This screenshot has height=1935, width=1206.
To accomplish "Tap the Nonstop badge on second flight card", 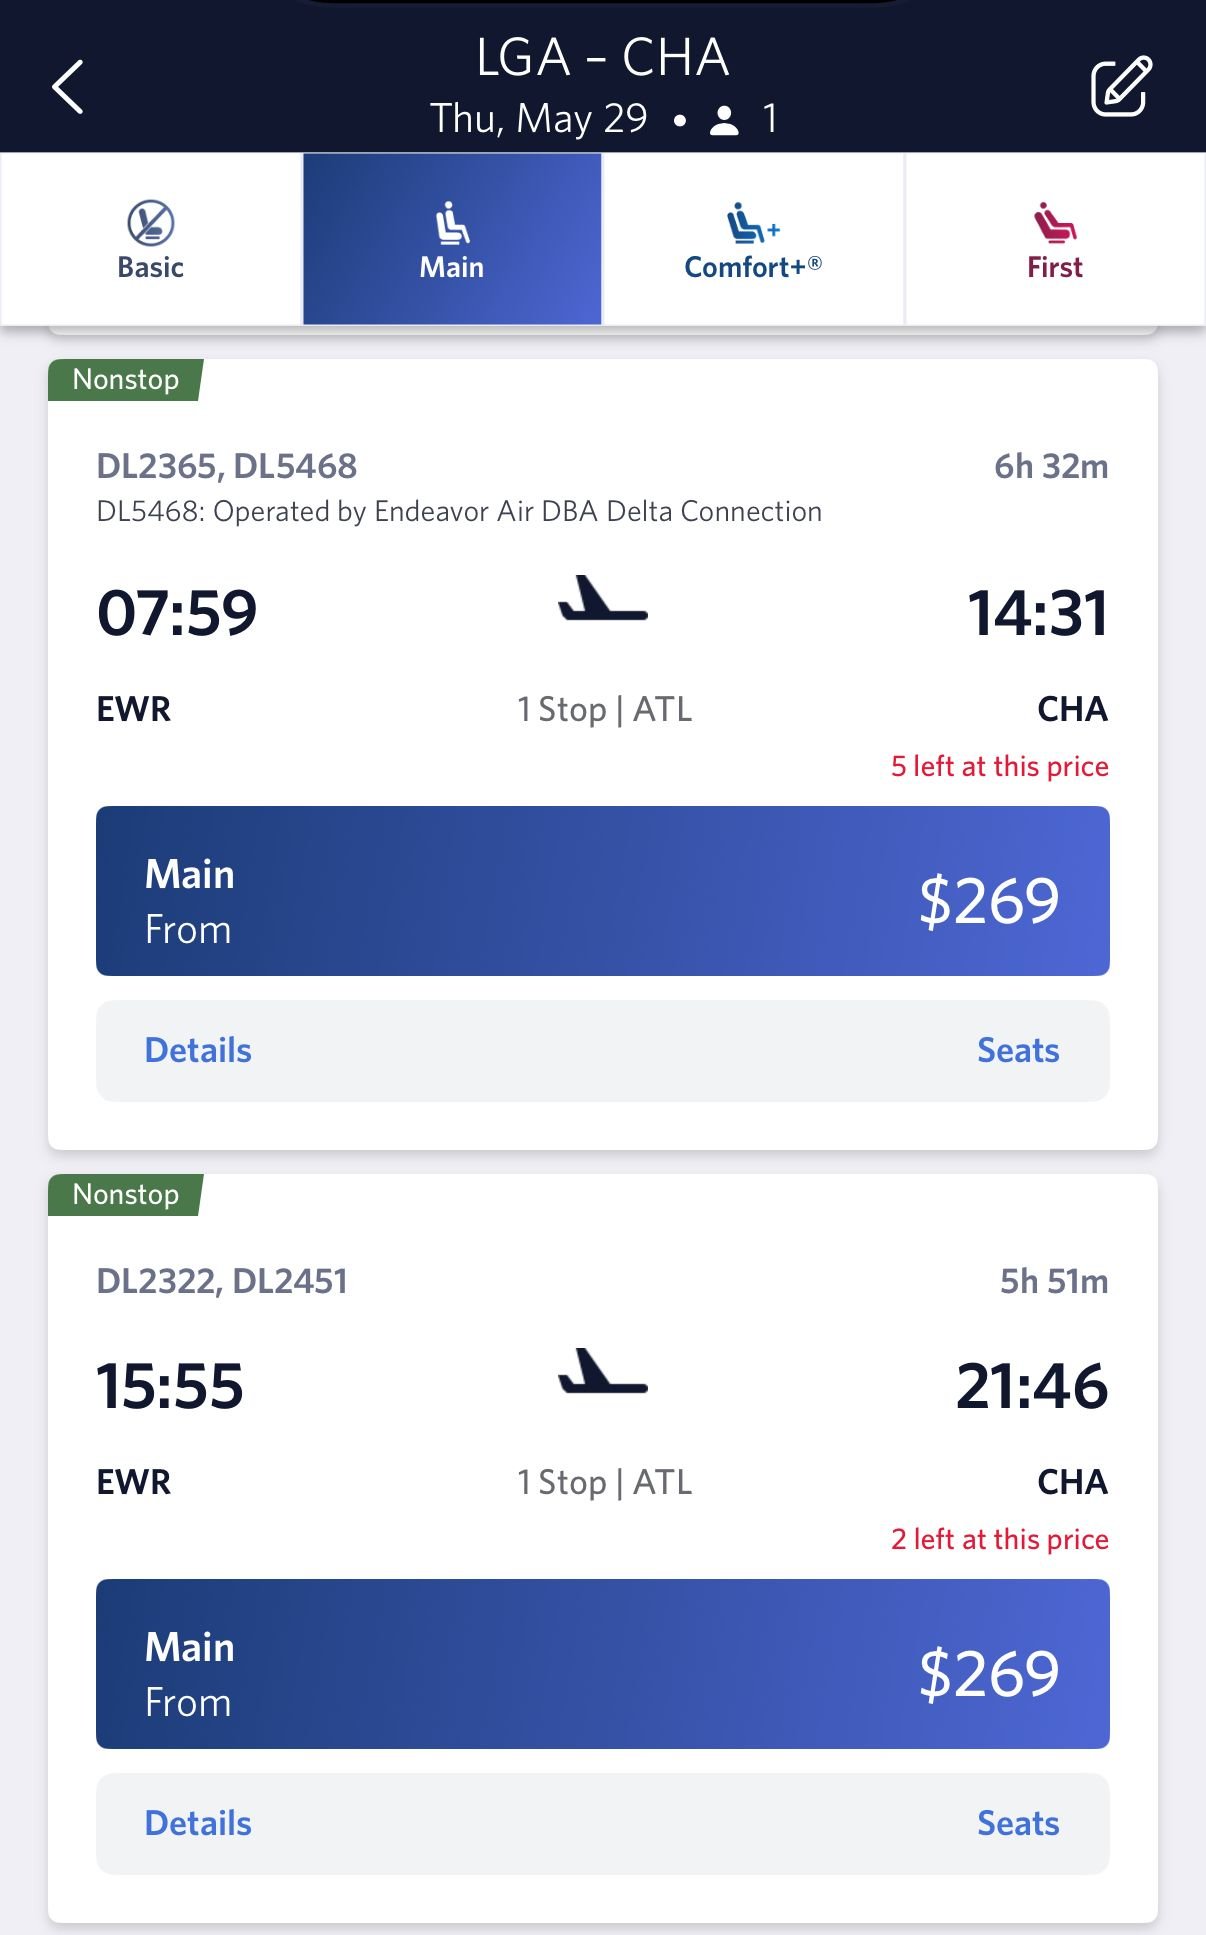I will [x=126, y=1195].
